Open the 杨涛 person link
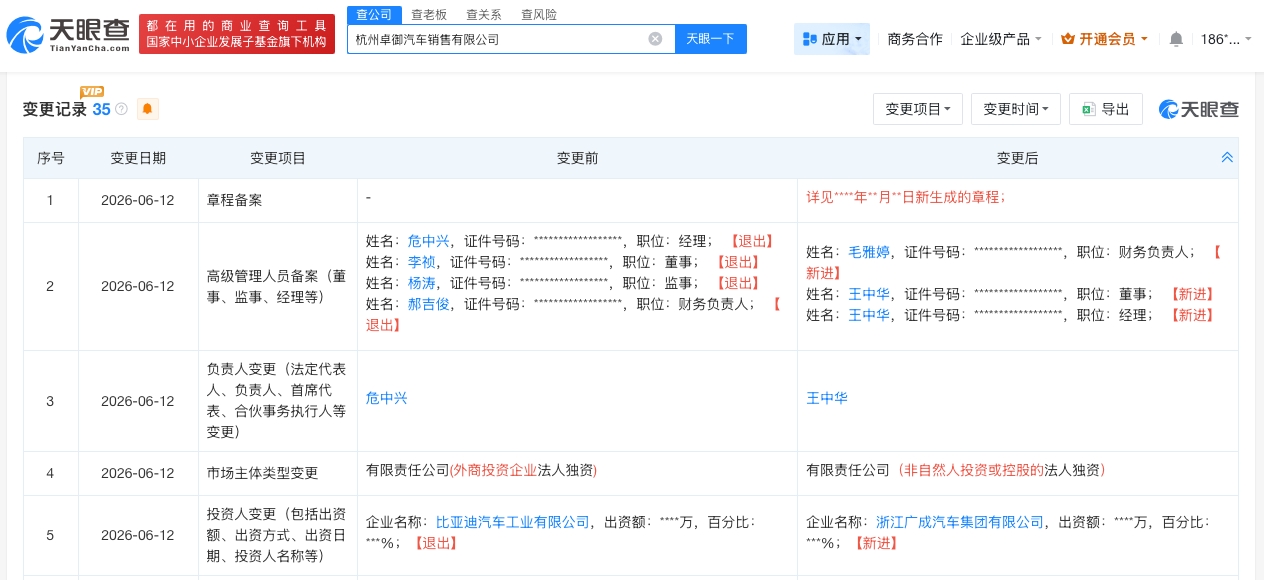Screen dimensions: 1264x580 click(x=422, y=283)
